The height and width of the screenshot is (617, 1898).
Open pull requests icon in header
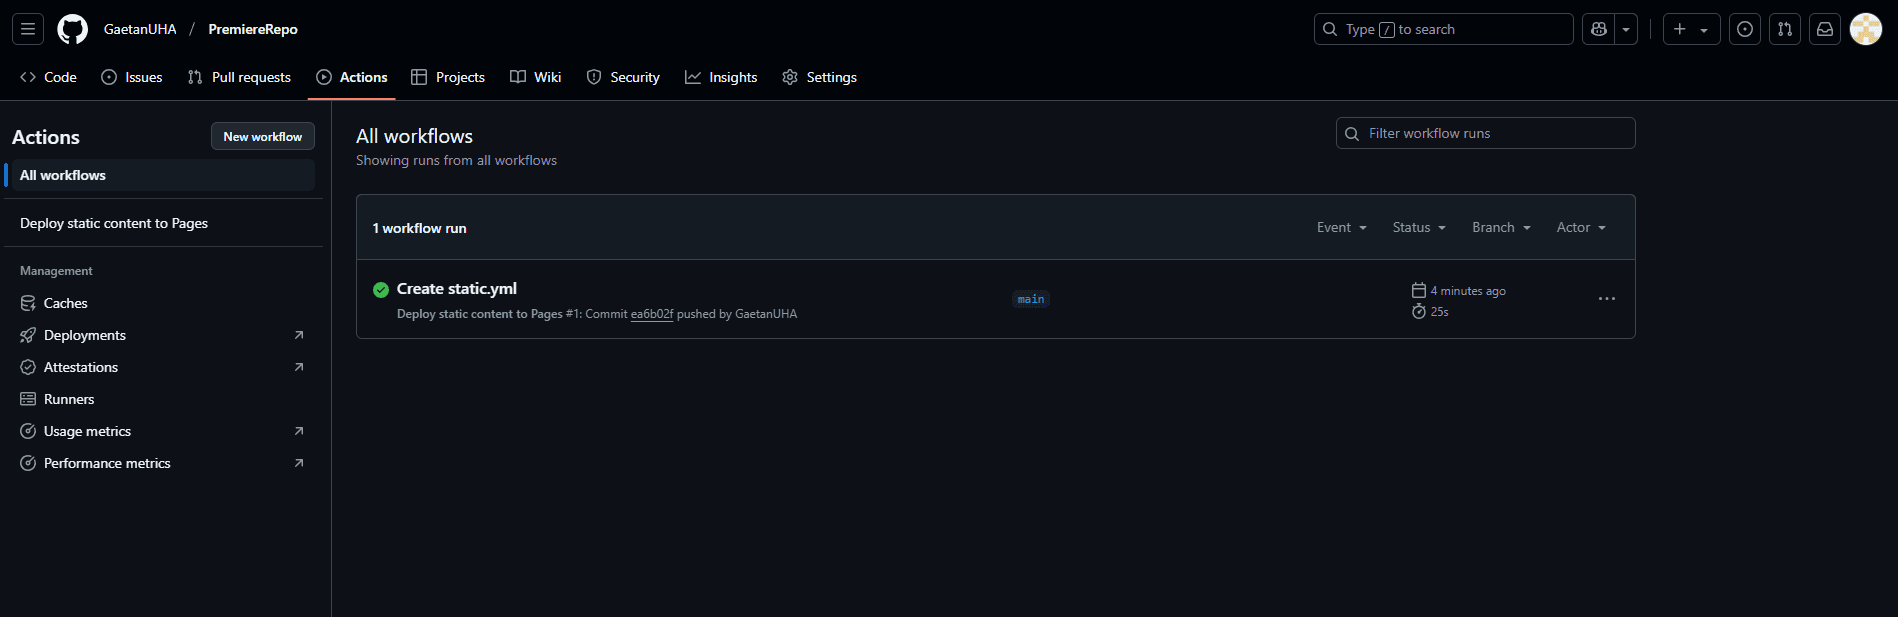click(1785, 29)
